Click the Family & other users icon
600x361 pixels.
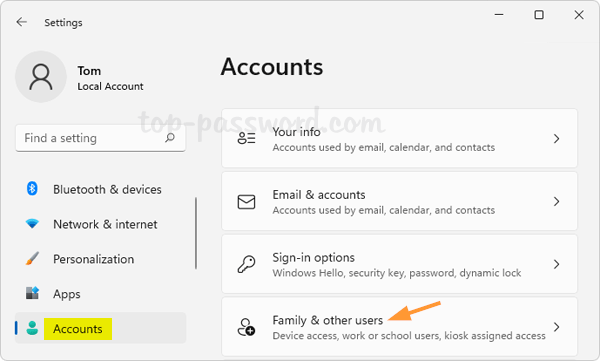(x=246, y=327)
